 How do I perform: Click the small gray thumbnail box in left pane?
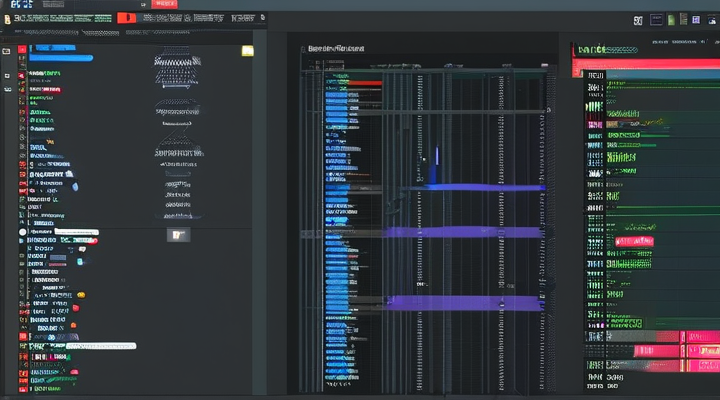click(178, 235)
